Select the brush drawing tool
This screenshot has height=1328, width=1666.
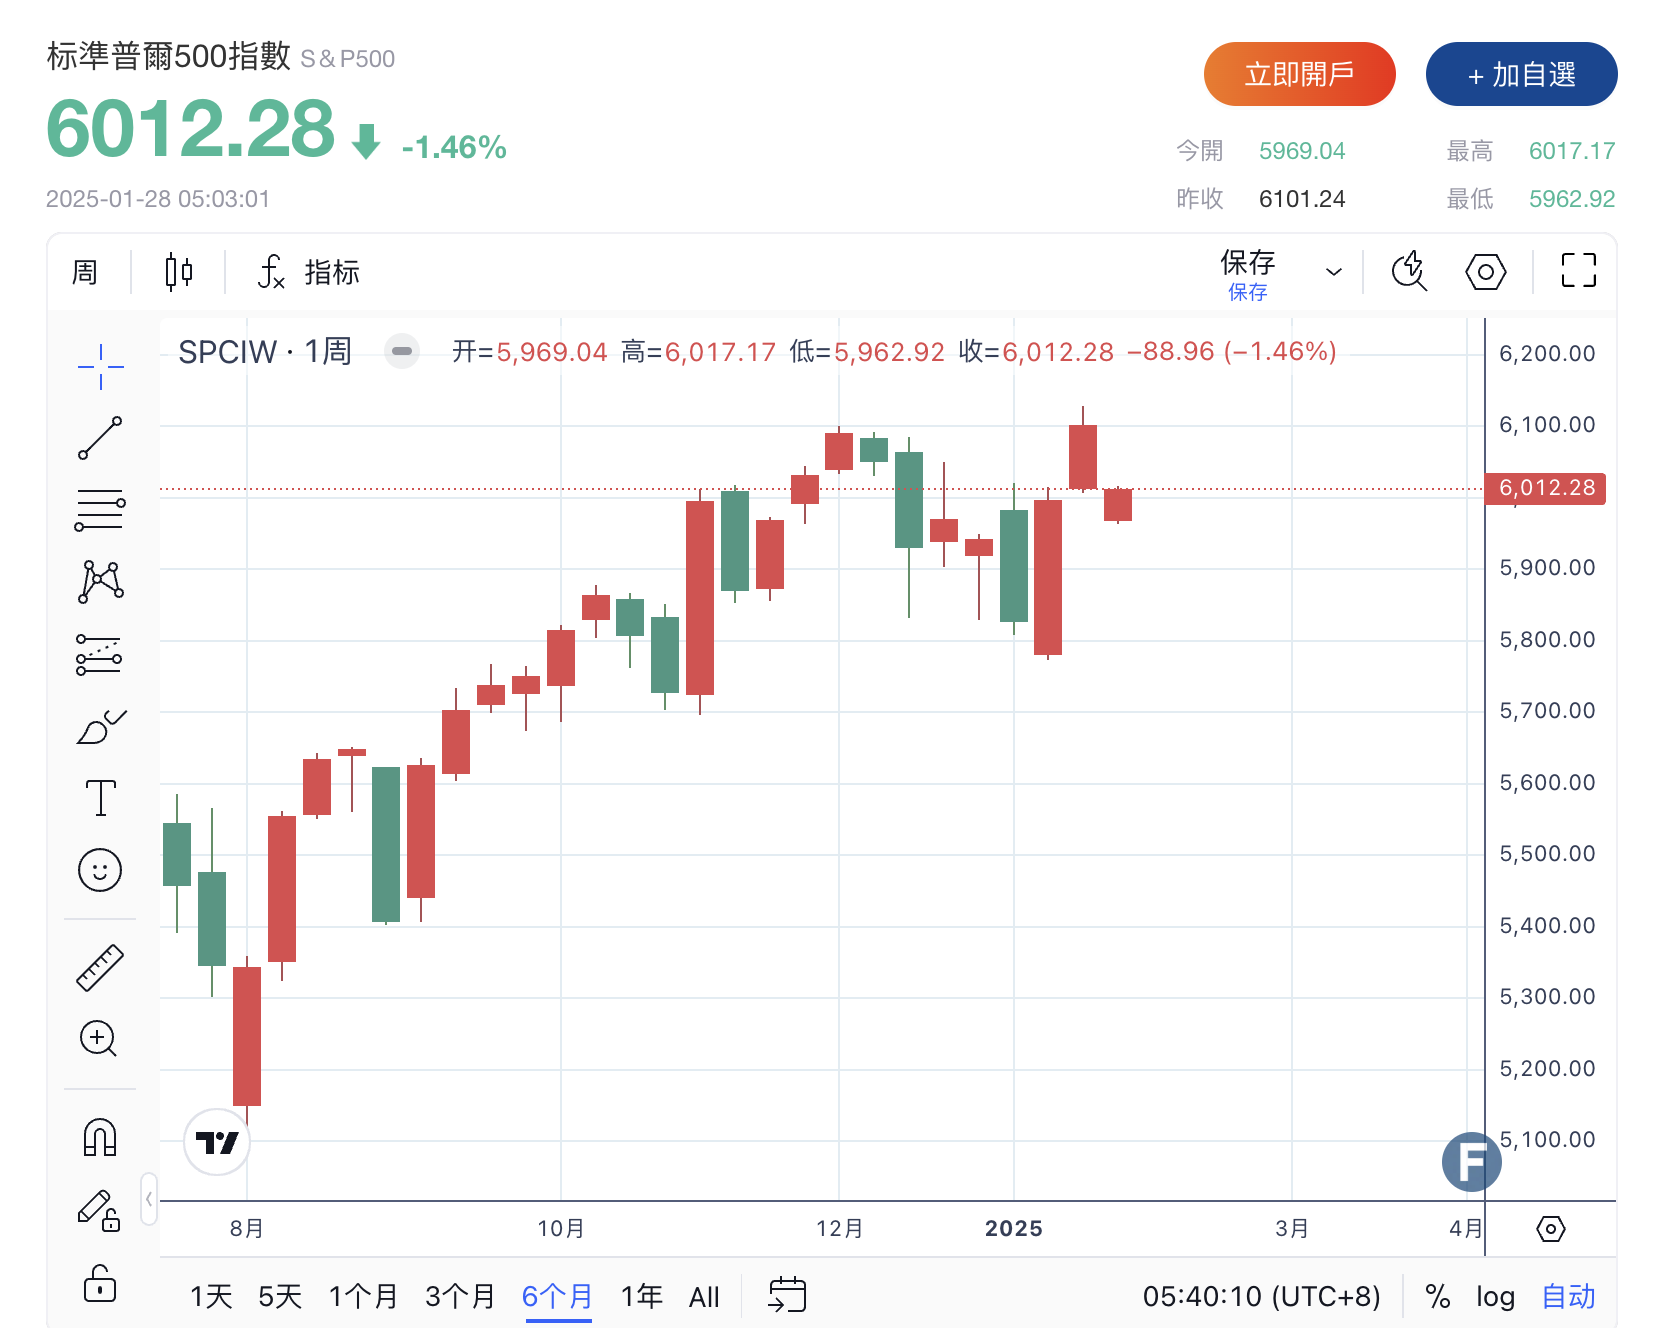pyautogui.click(x=100, y=728)
